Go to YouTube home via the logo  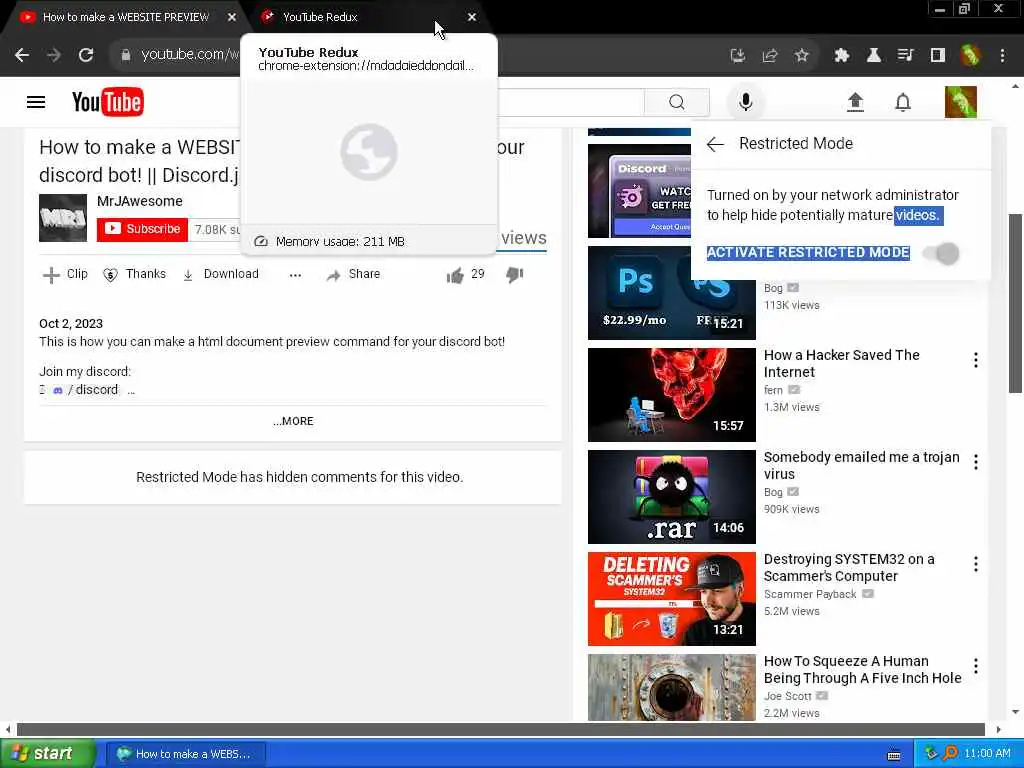coord(108,102)
